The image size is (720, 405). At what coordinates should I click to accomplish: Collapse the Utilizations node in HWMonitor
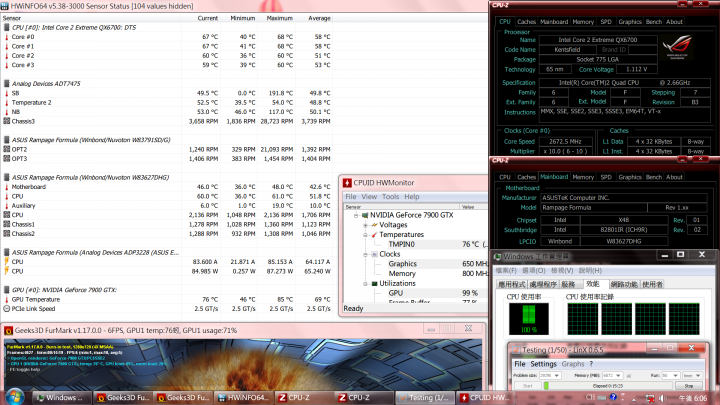pyautogui.click(x=366, y=284)
